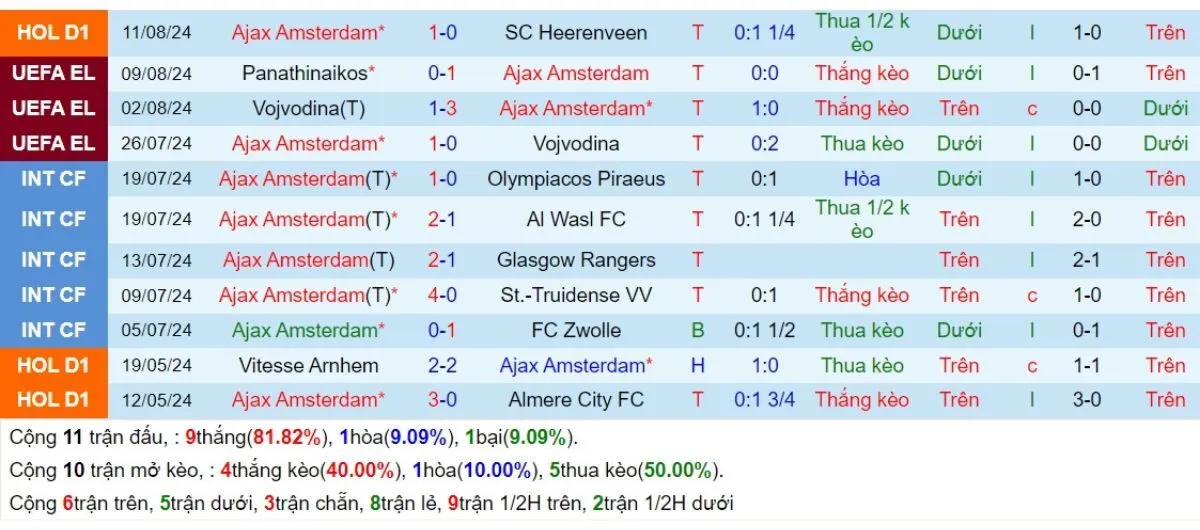The width and height of the screenshot is (1200, 530).
Task: Select the B result in Zwolle row
Action: pos(697,330)
